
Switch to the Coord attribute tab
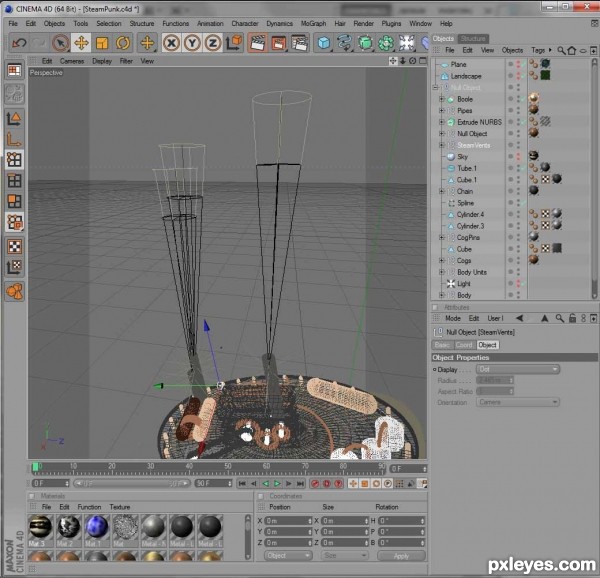[464, 345]
